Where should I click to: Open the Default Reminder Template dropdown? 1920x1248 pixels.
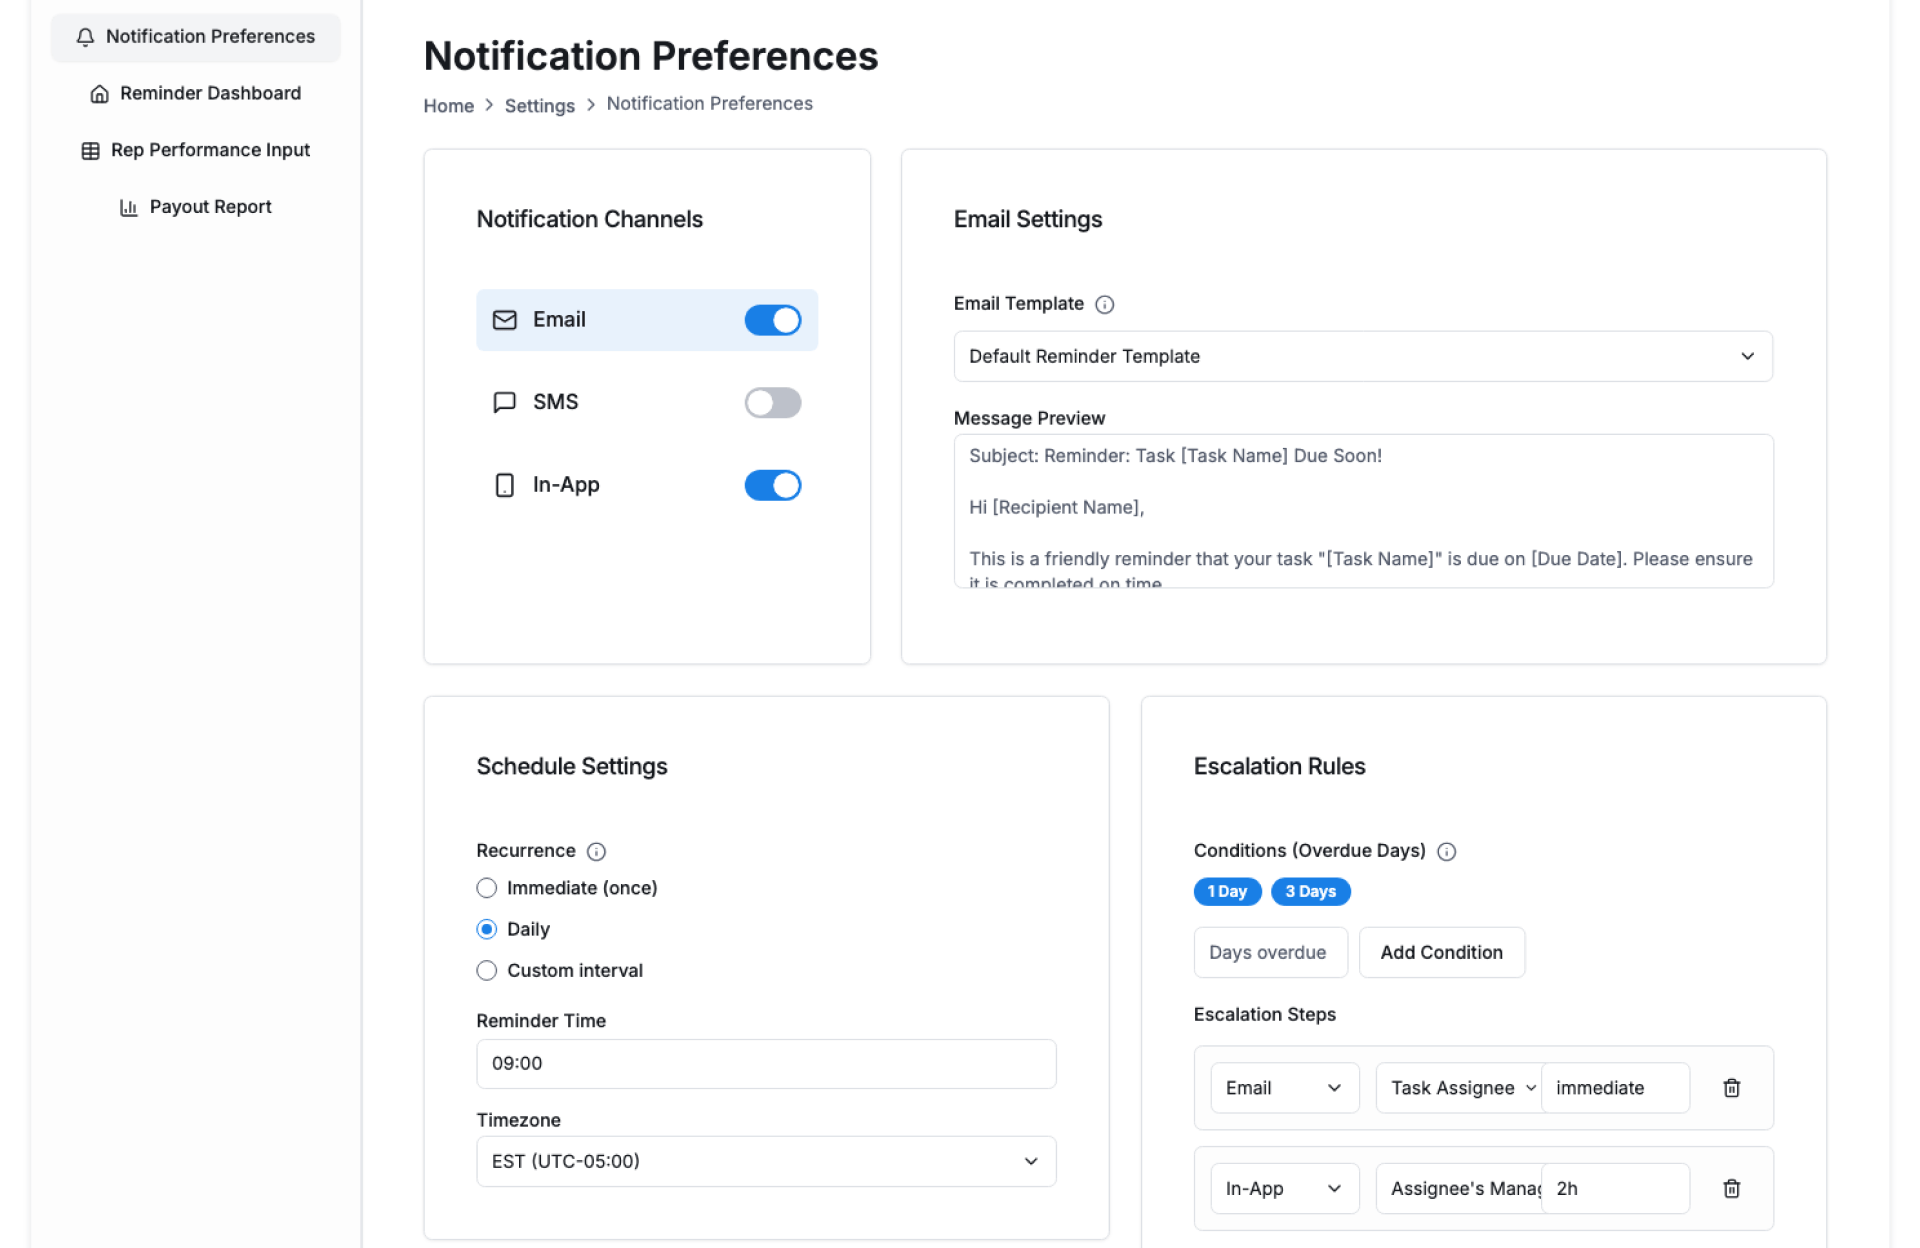[1362, 356]
